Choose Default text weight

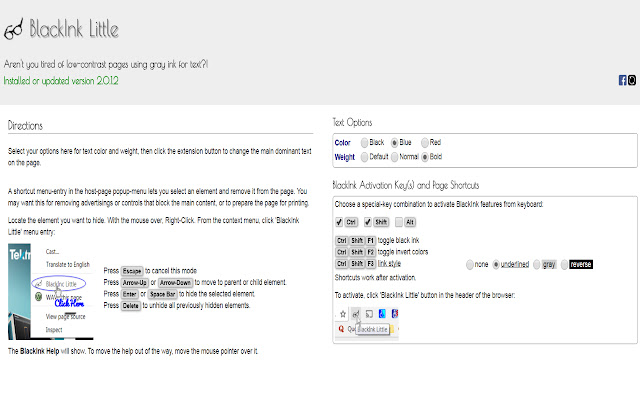coord(364,157)
